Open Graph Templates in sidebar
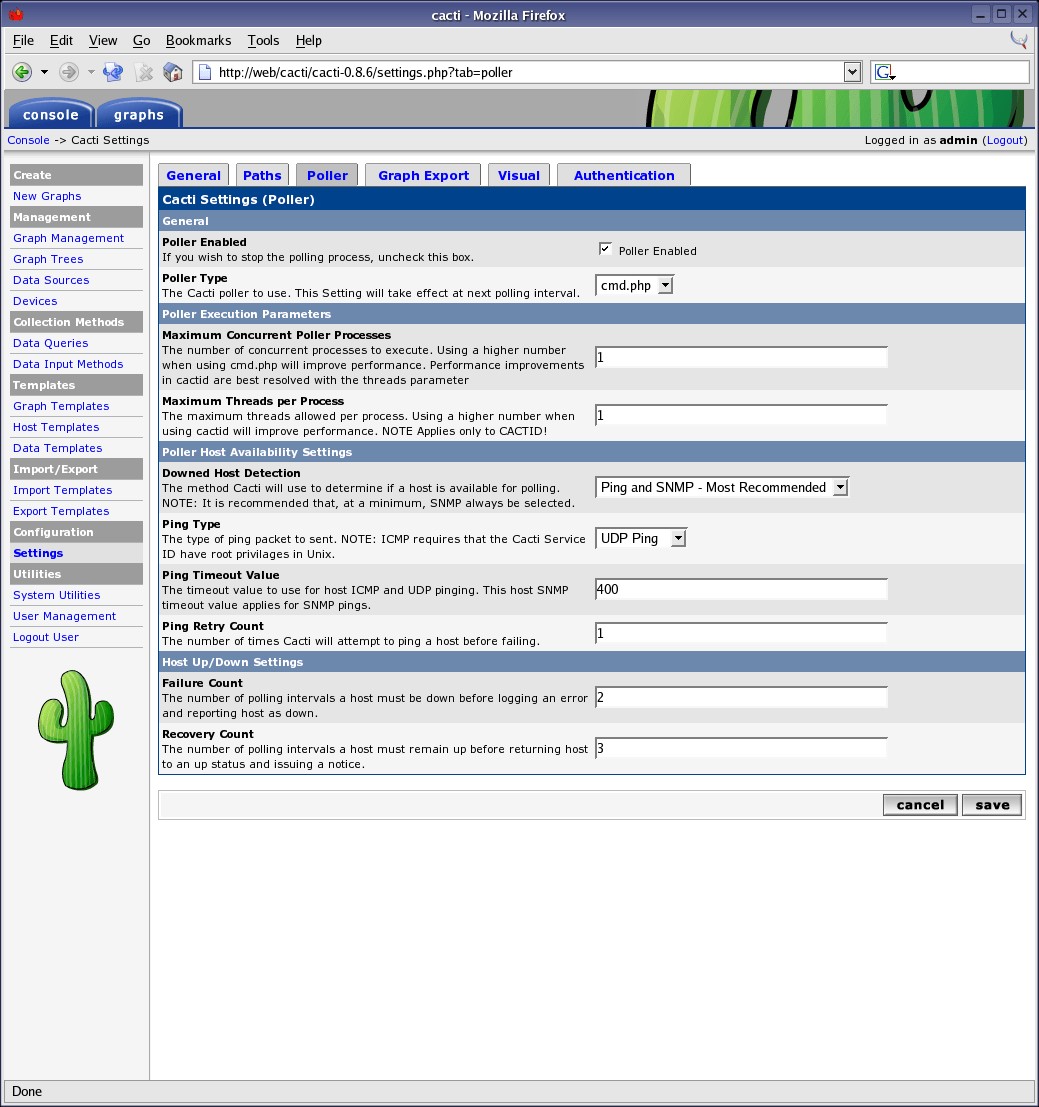 [61, 406]
